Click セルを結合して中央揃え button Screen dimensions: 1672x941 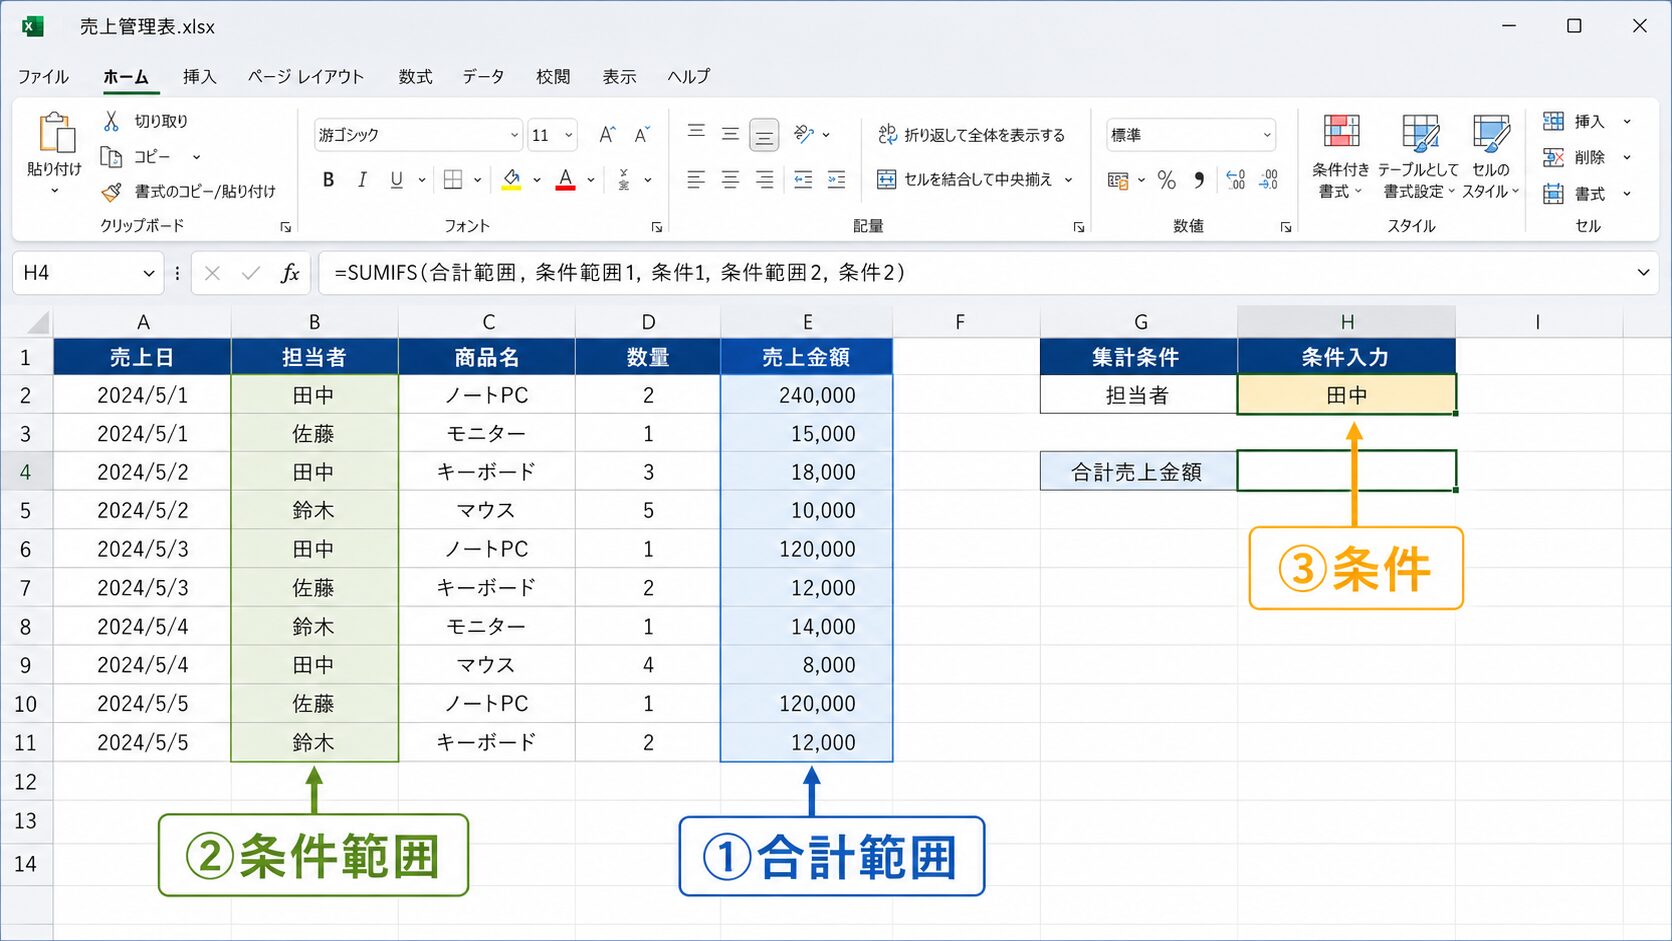point(966,180)
